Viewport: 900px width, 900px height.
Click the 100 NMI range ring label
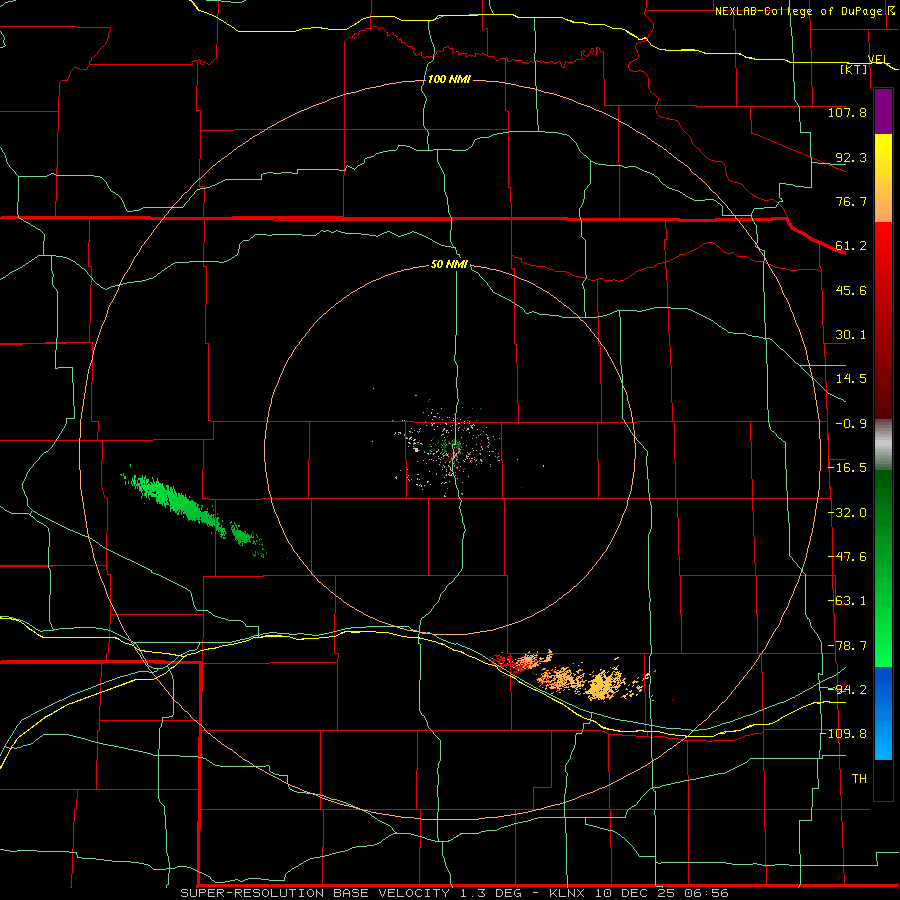pyautogui.click(x=449, y=79)
